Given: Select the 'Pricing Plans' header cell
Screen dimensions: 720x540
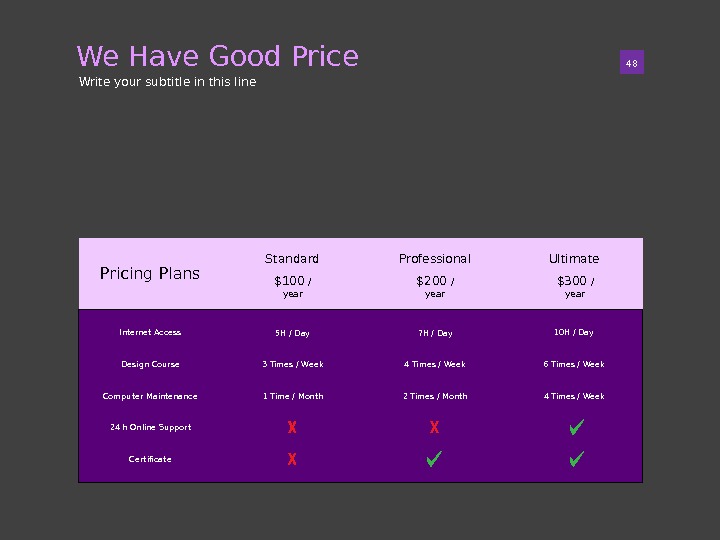Looking at the screenshot, I should coord(150,273).
